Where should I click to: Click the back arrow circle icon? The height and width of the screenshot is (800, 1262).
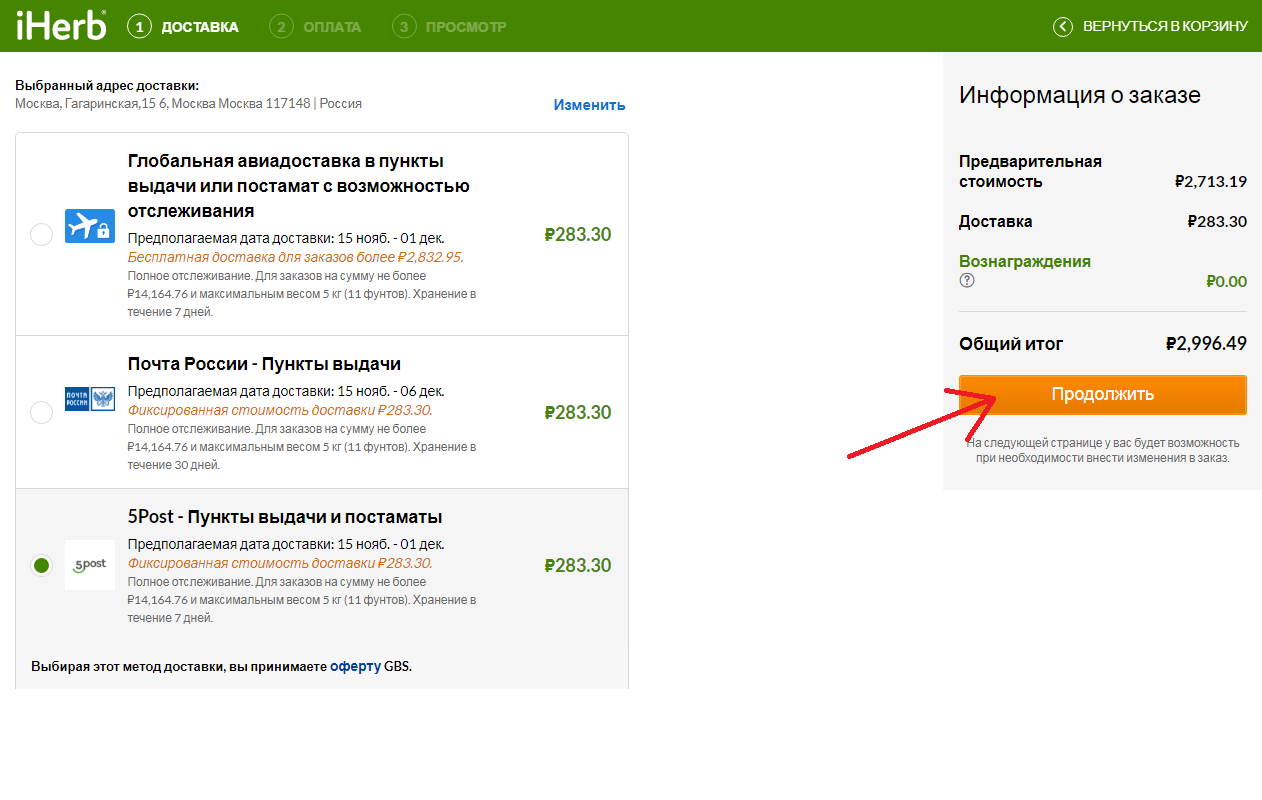[1063, 26]
